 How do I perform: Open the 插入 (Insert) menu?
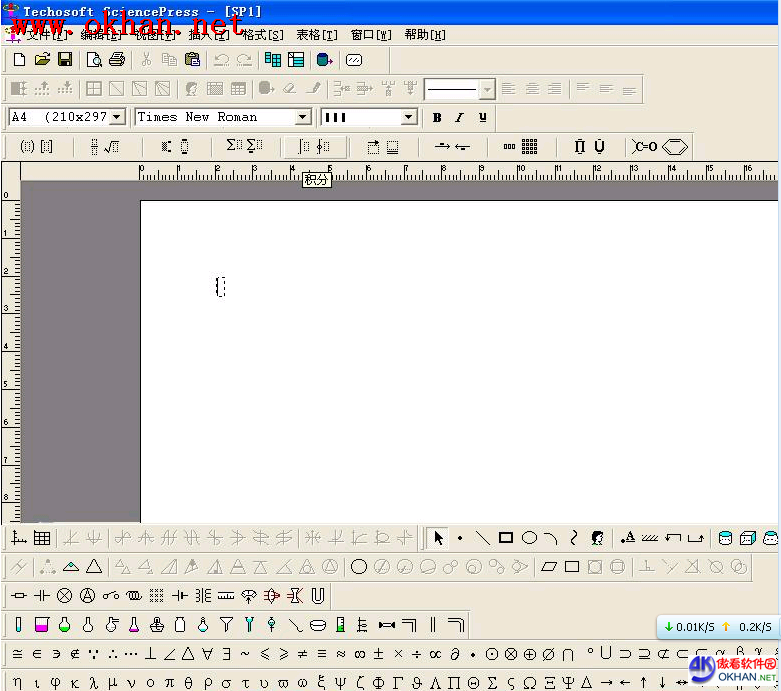point(209,34)
